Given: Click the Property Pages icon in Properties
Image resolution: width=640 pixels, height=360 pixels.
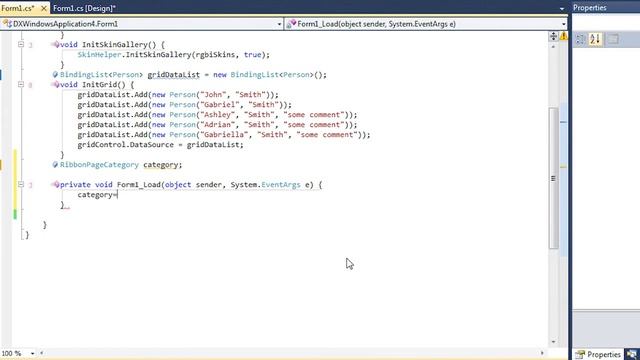Looking at the screenshot, I should 613,39.
